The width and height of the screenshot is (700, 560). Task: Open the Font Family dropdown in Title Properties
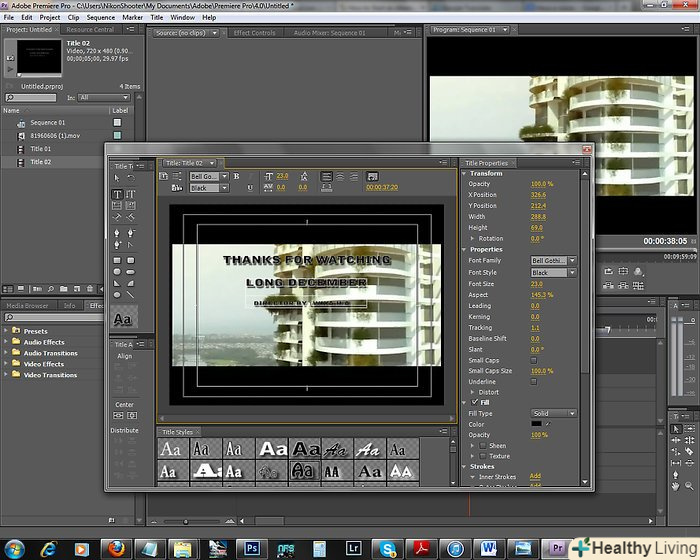(x=553, y=261)
